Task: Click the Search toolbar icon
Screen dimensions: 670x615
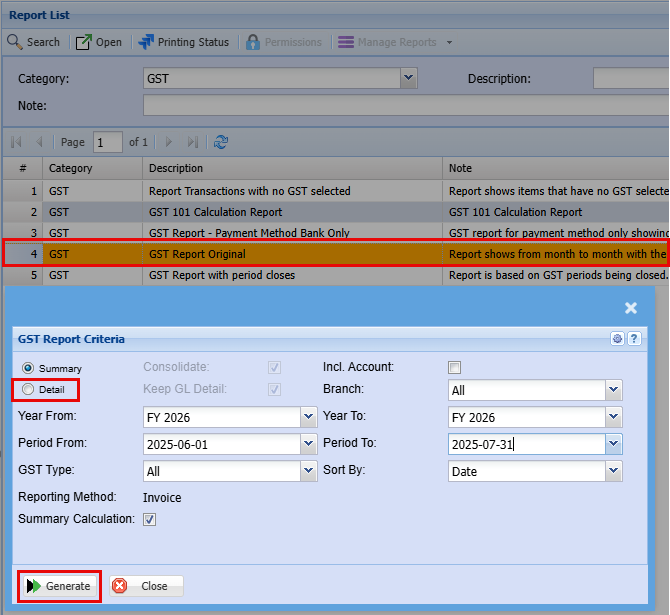Action: tap(15, 42)
